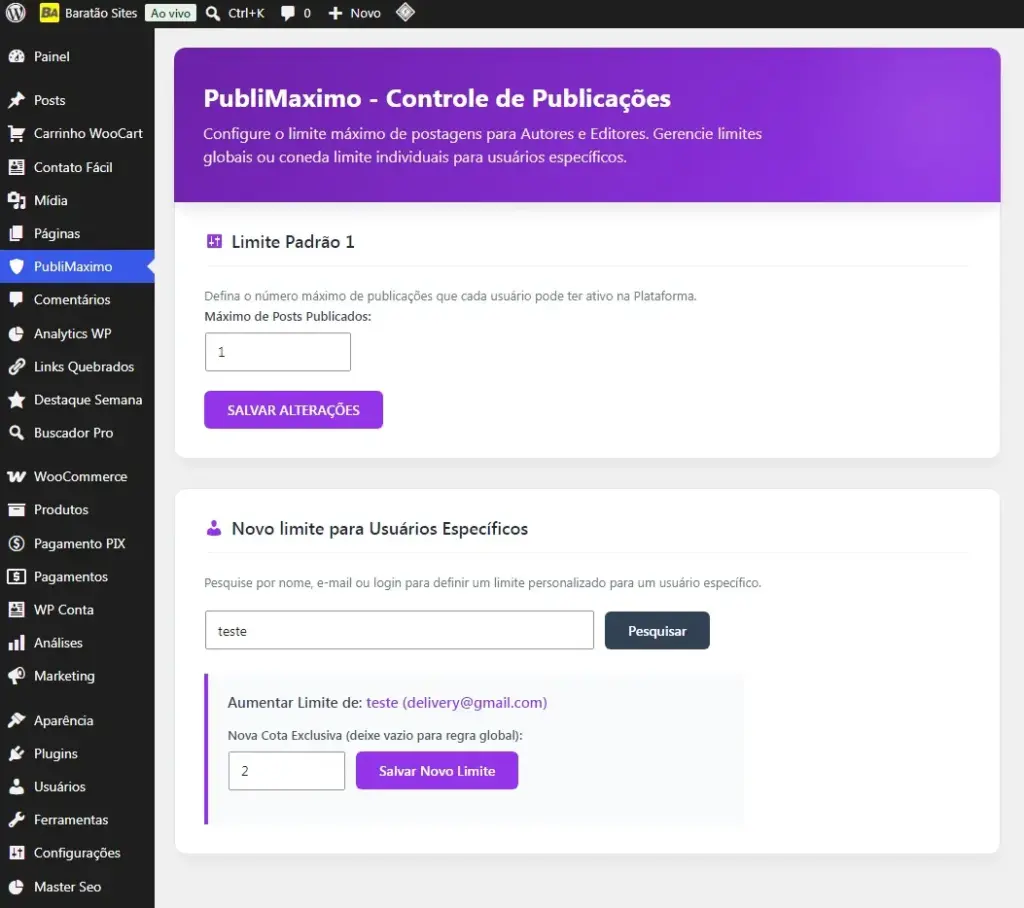Click WP Conta menu icon

click(16, 609)
